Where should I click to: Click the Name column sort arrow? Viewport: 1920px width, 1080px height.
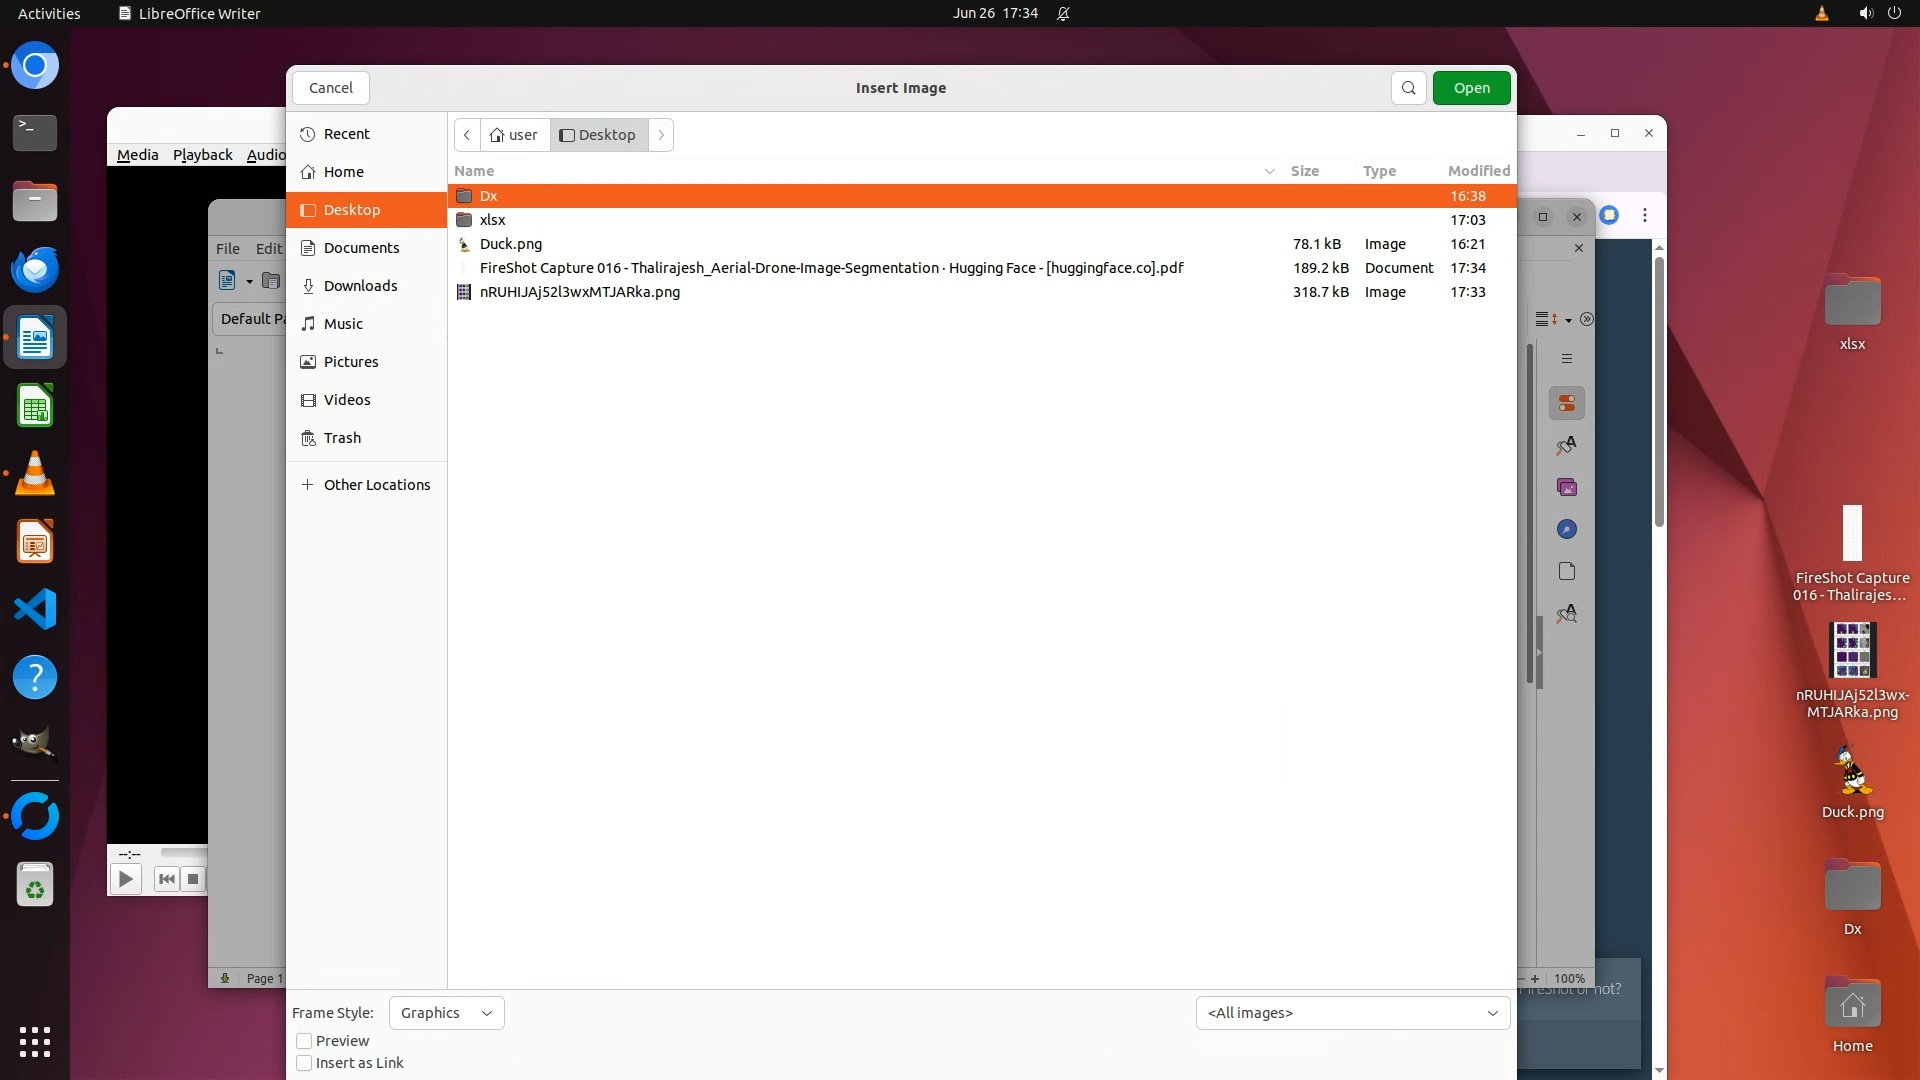pyautogui.click(x=1269, y=171)
